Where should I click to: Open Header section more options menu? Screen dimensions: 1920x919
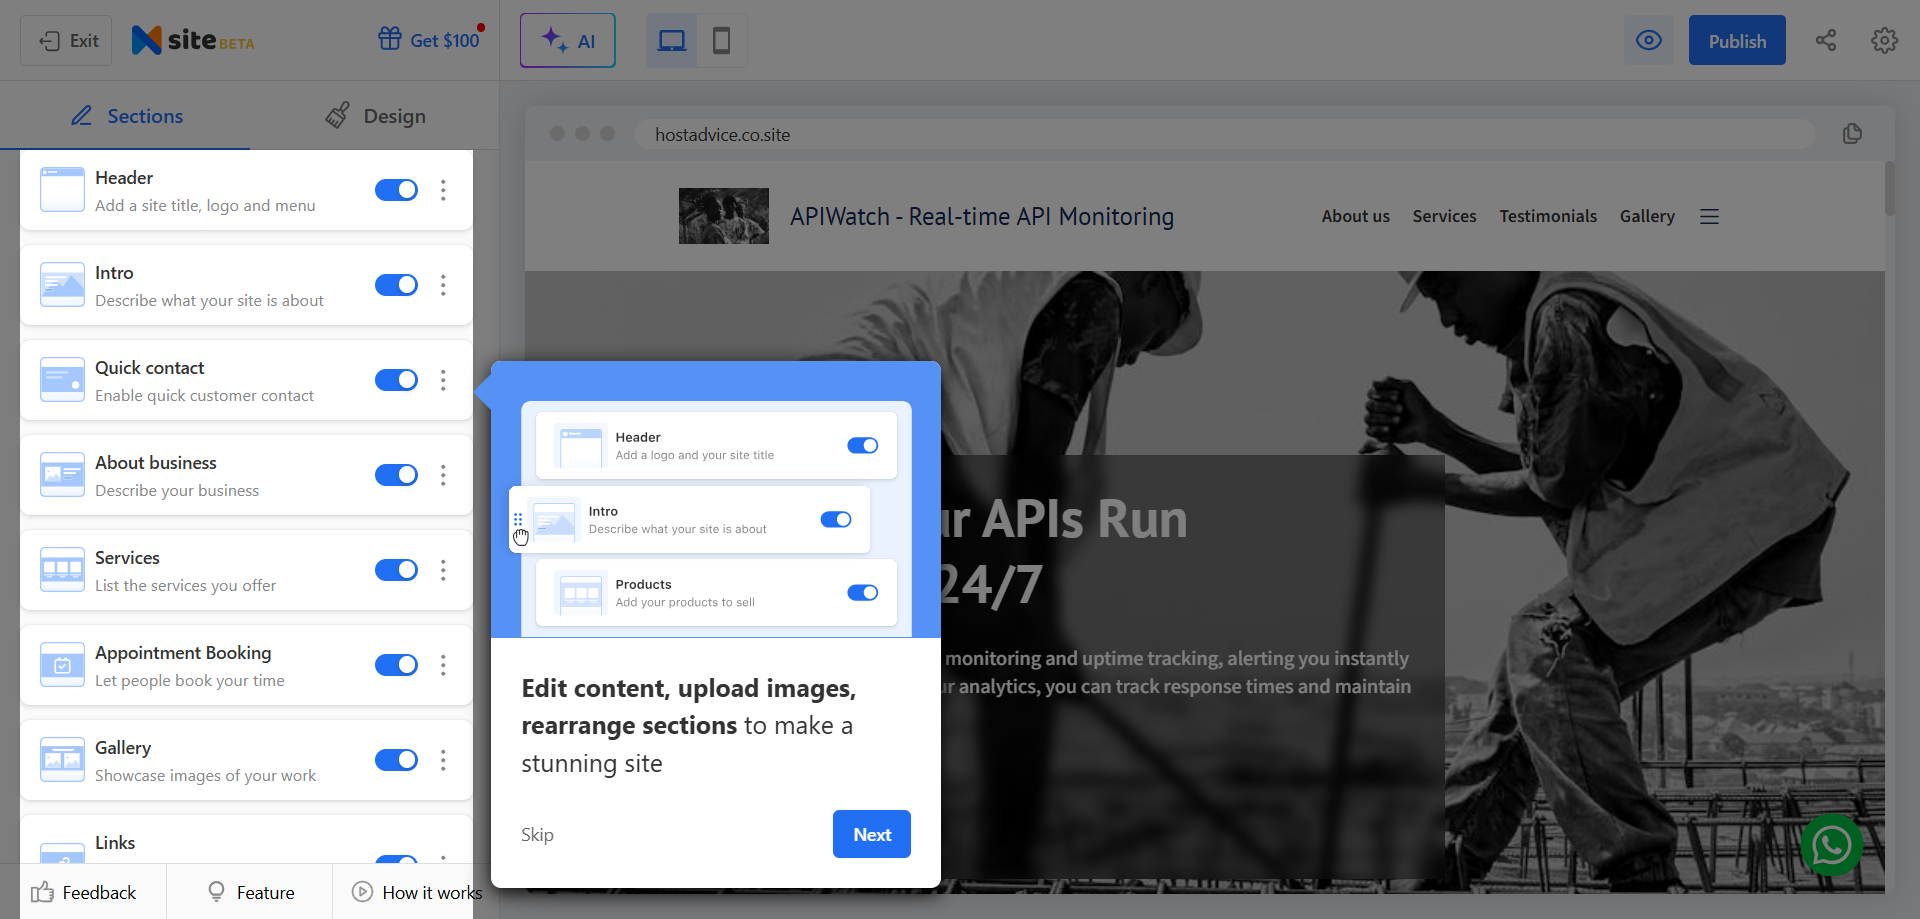click(443, 190)
